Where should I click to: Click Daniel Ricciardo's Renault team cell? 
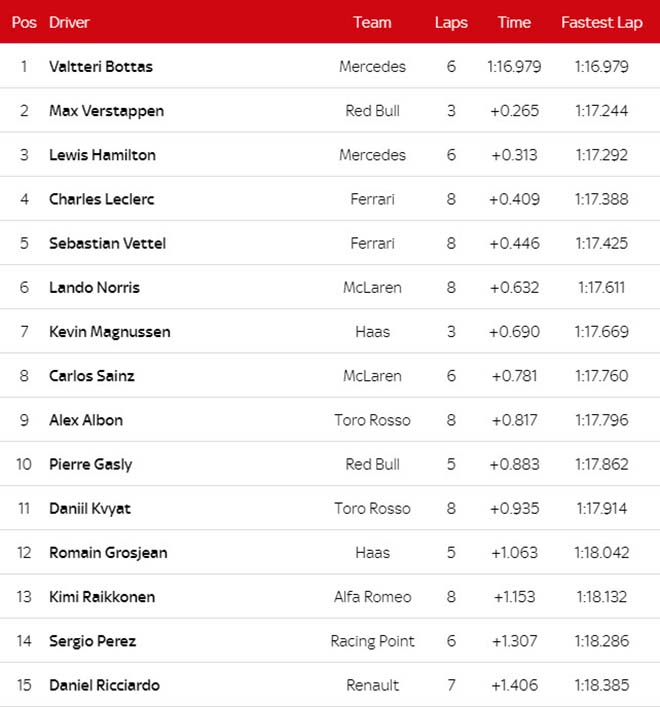tap(372, 685)
